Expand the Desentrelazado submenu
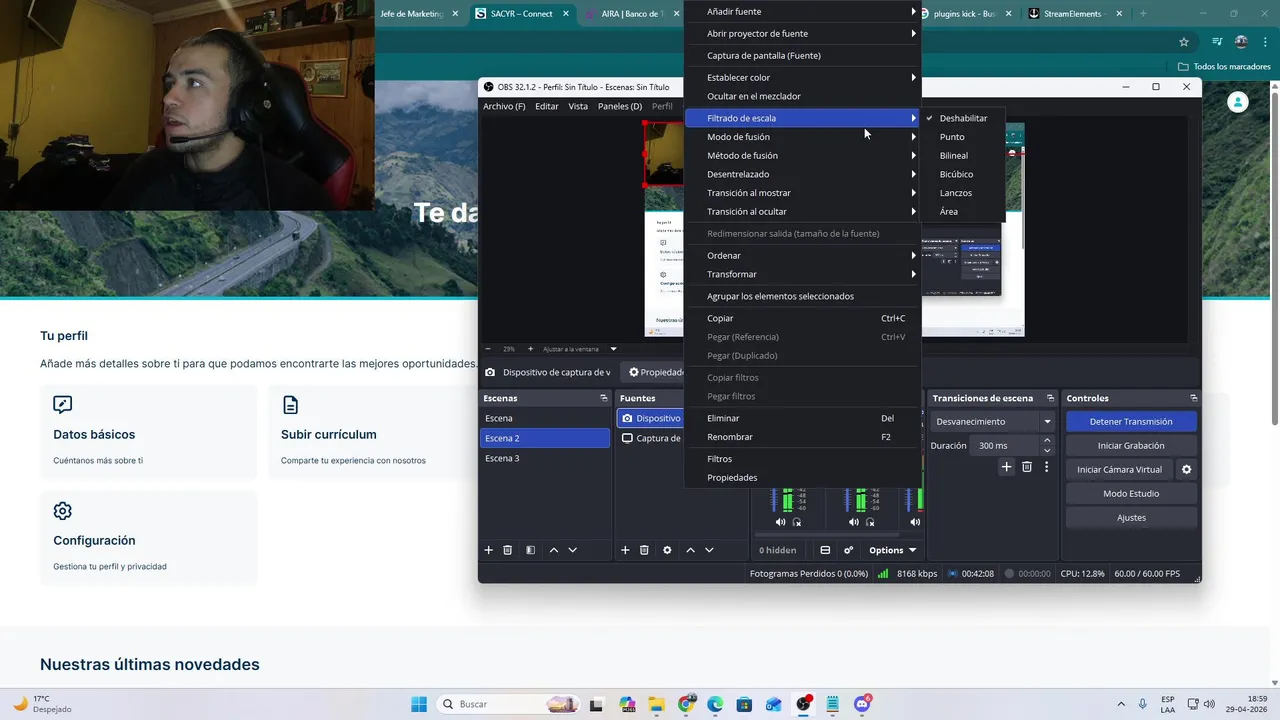 [802, 174]
